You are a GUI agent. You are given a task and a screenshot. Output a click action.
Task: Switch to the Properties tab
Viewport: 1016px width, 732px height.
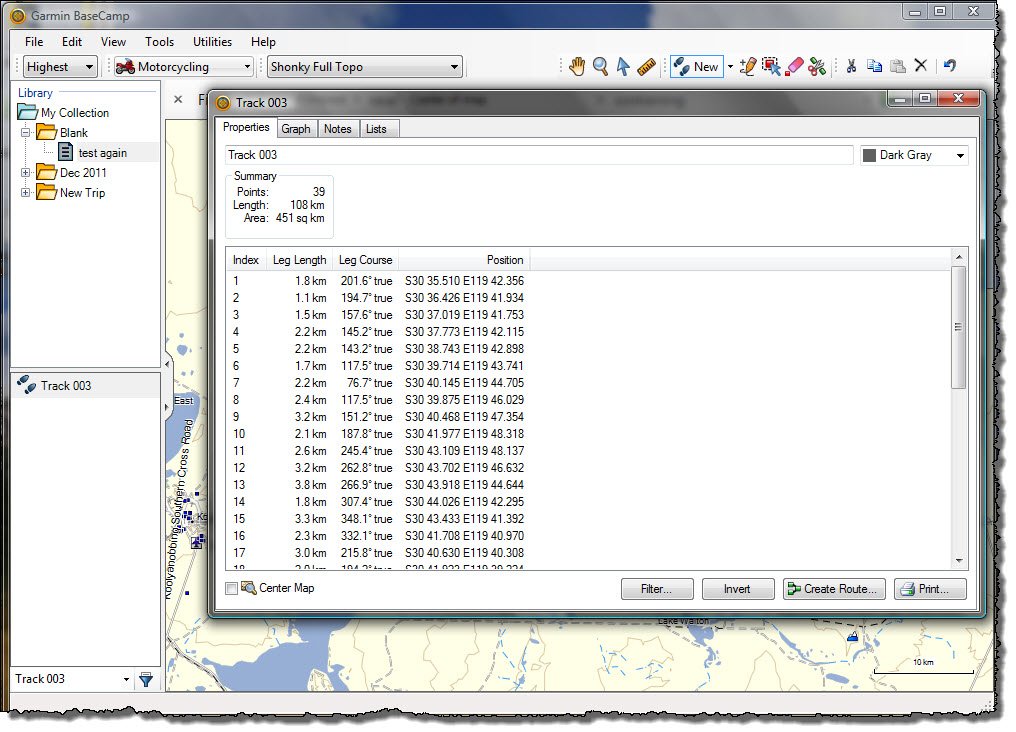coord(246,128)
